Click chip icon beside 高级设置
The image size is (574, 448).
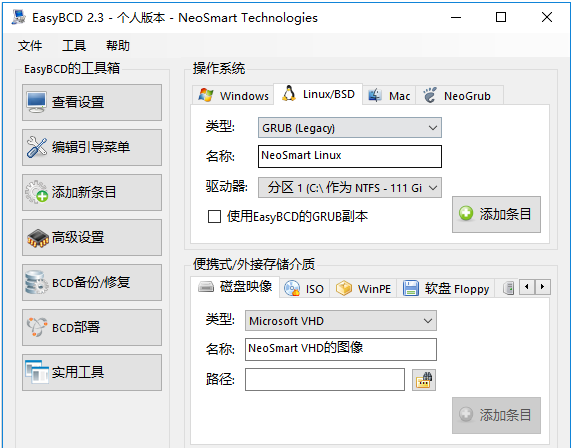38,238
